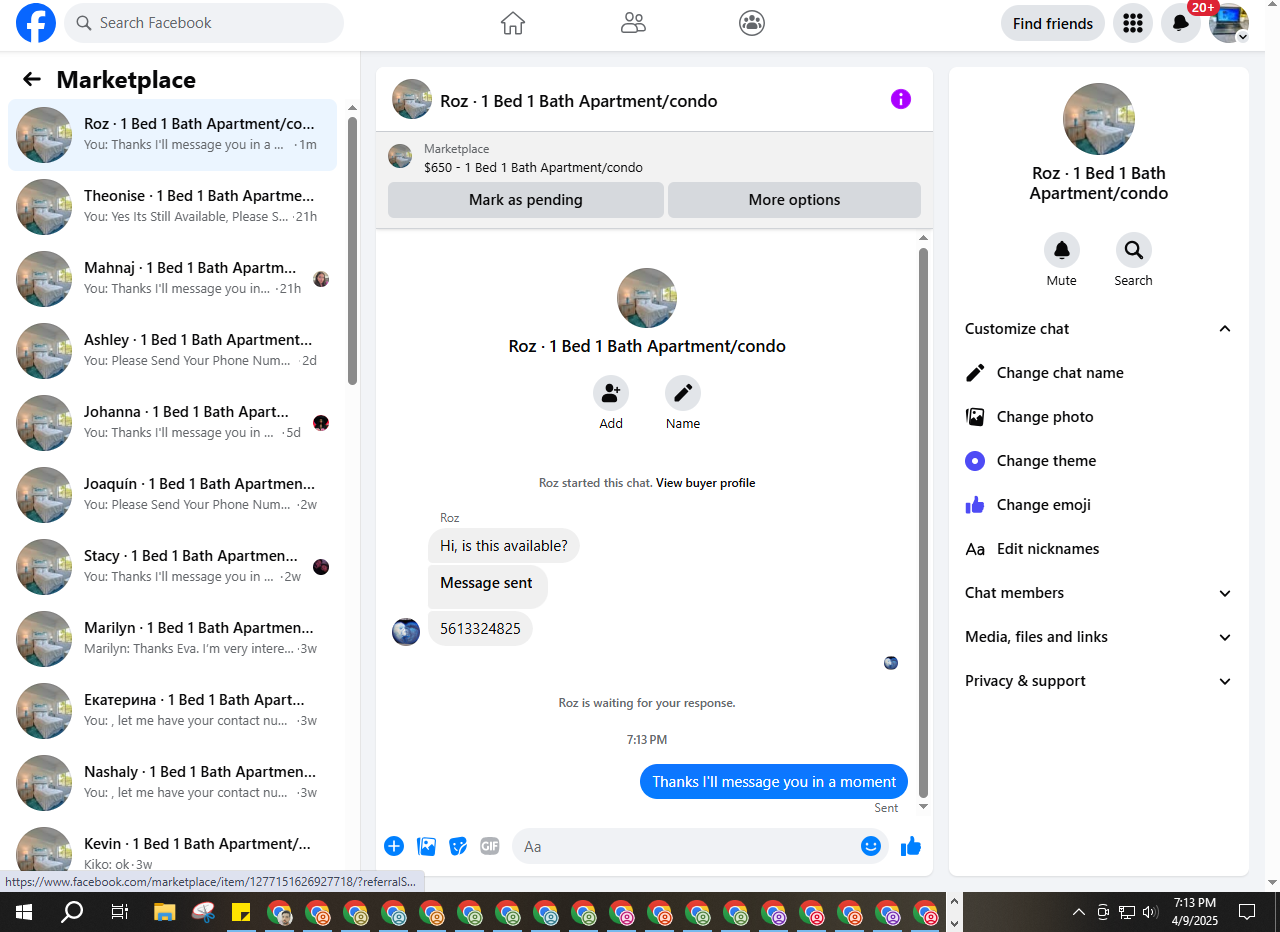The image size is (1280, 932).
Task: Open Sticky Notes from the taskbar
Action: [x=240, y=912]
